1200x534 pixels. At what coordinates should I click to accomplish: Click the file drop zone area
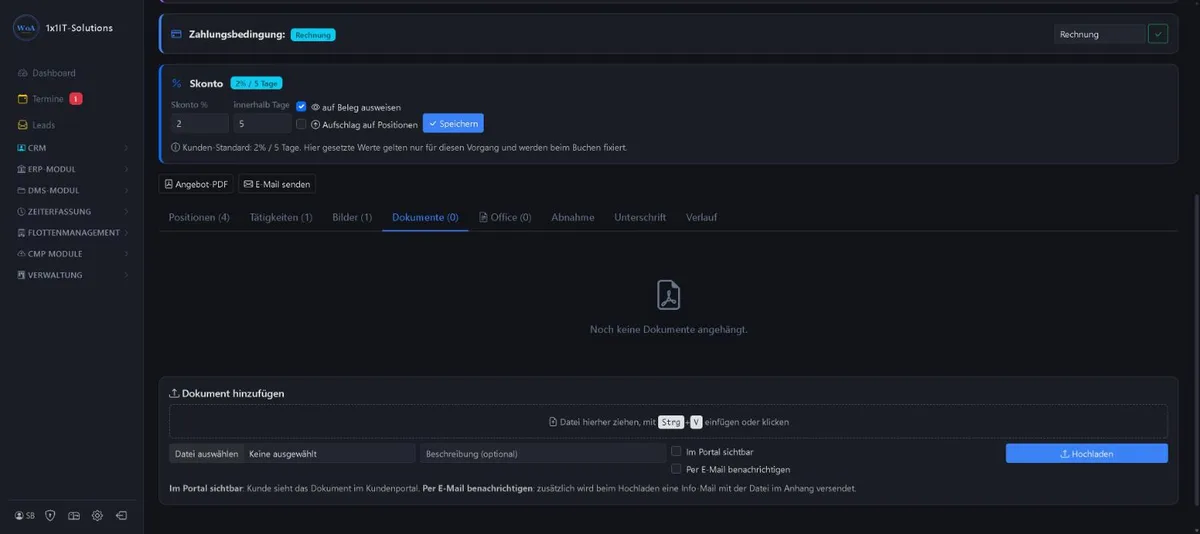pos(668,422)
